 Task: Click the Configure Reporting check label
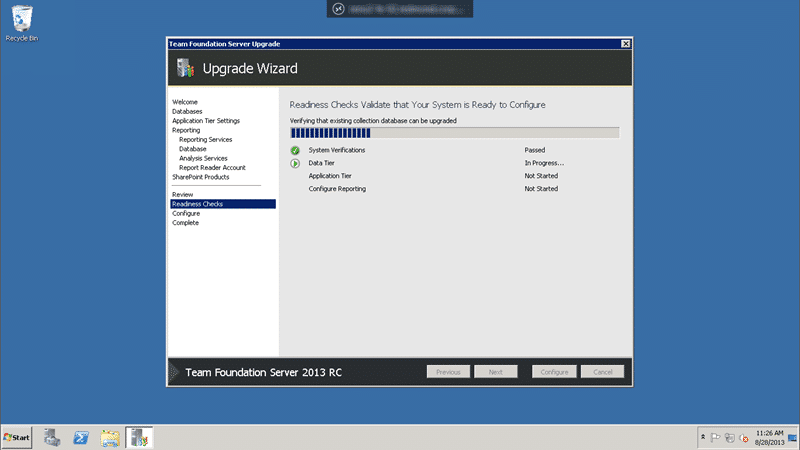click(337, 189)
